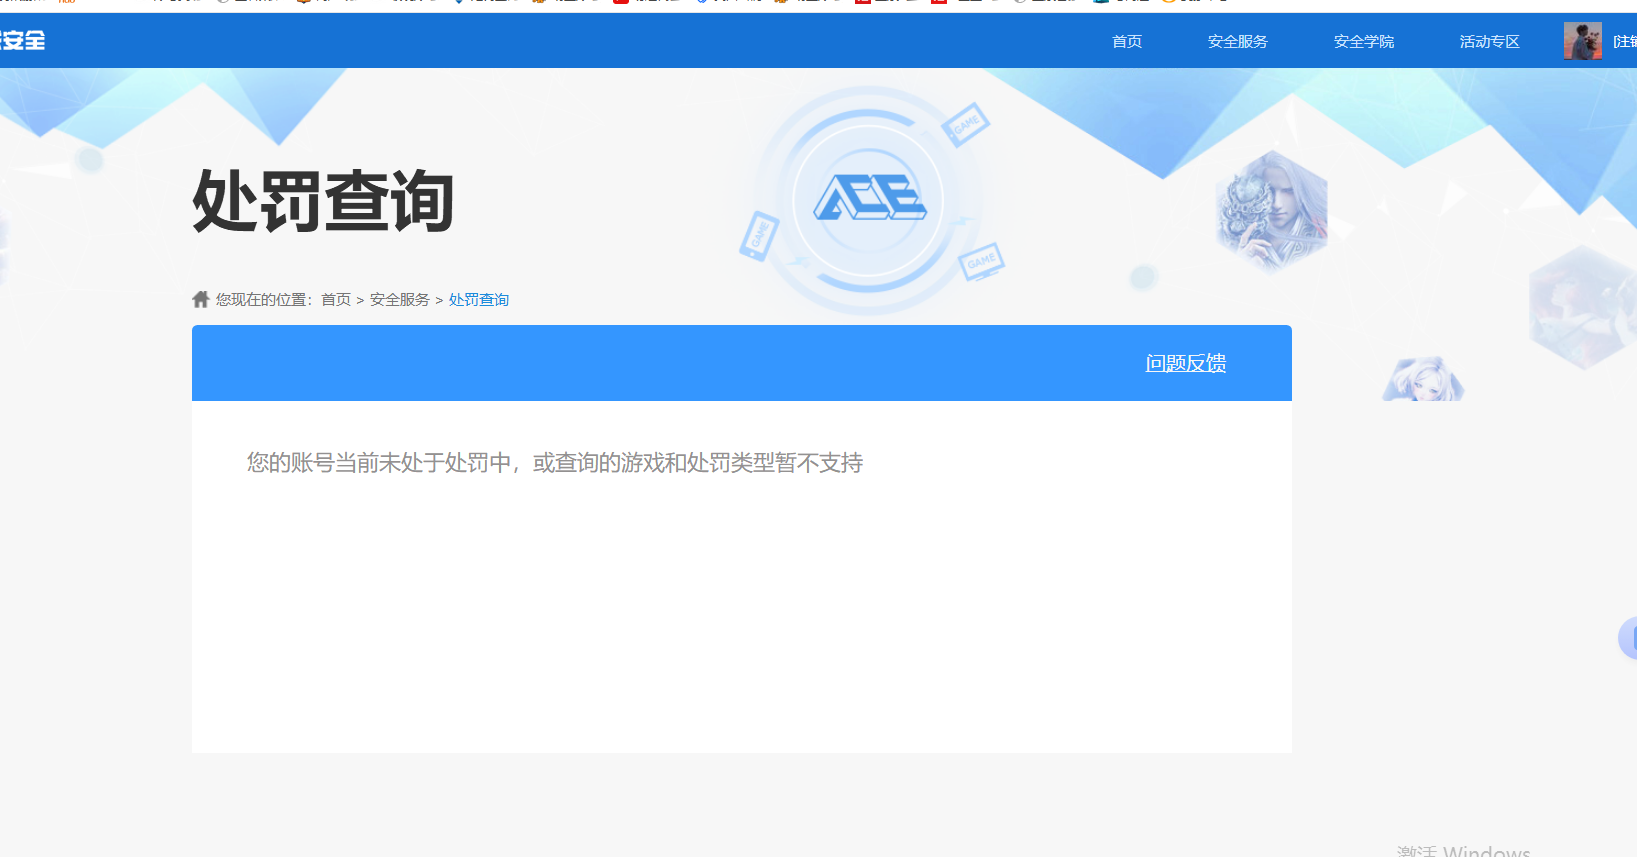Click the message 您的账号当前未处于处罚中
Screen dimensions: 1637x857
point(379,463)
